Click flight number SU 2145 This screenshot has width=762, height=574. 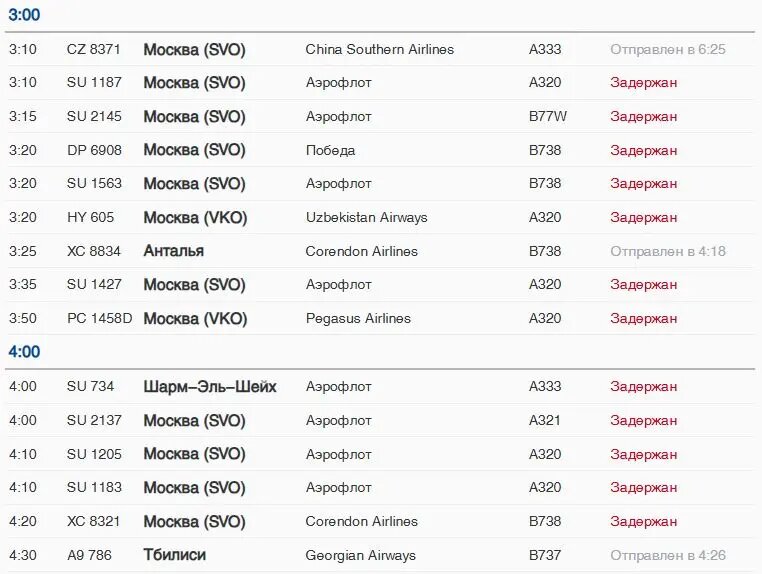94,116
